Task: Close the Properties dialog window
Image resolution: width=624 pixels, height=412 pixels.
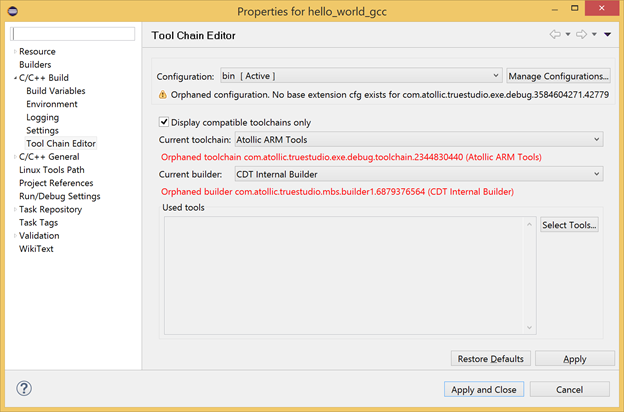Action: (x=601, y=8)
